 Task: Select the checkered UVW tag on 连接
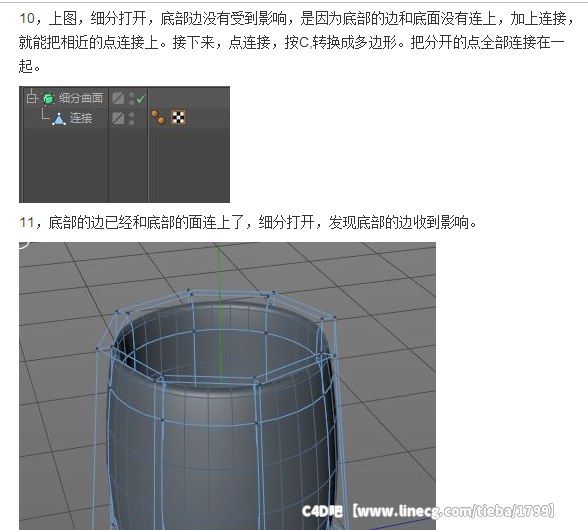tap(178, 117)
